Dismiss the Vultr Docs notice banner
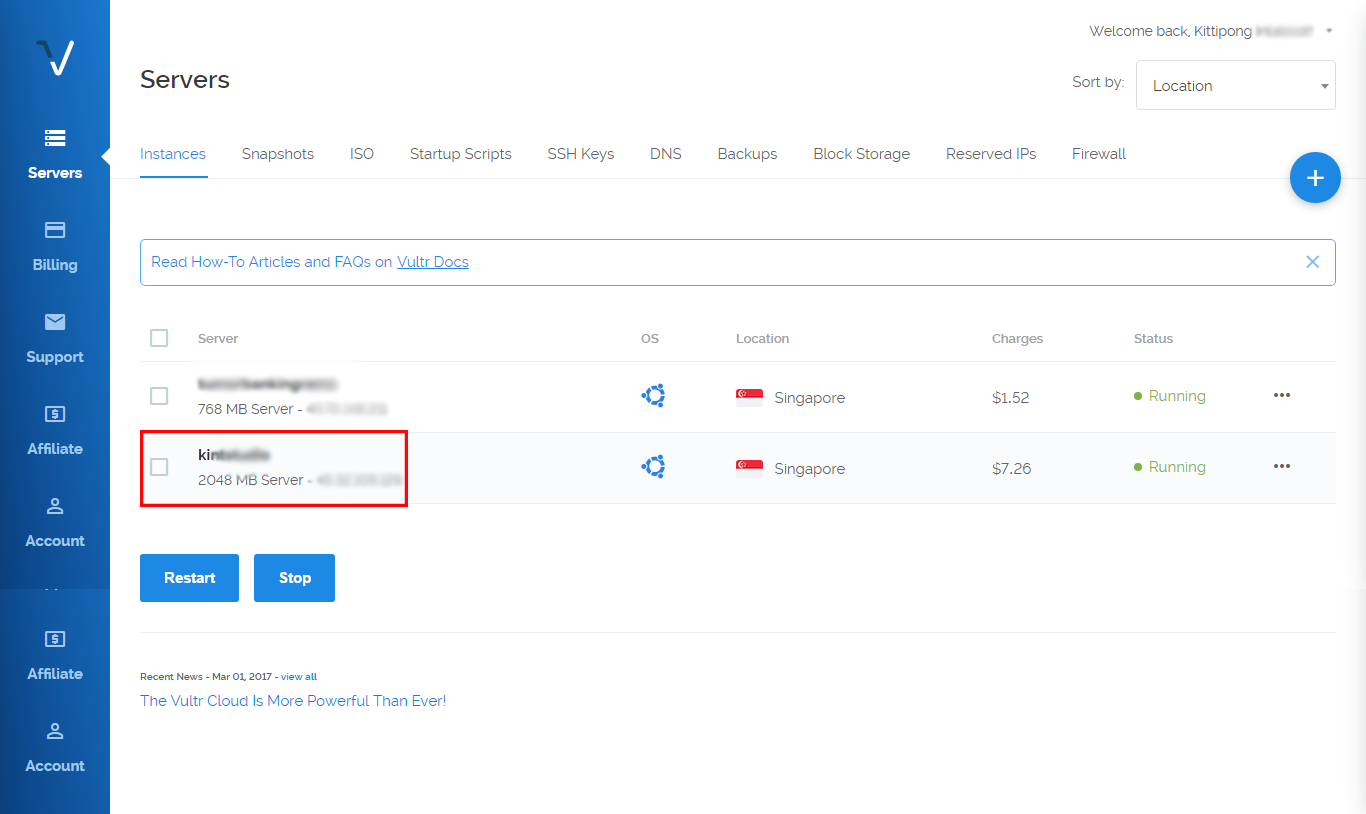The width and height of the screenshot is (1366, 814). click(1313, 262)
